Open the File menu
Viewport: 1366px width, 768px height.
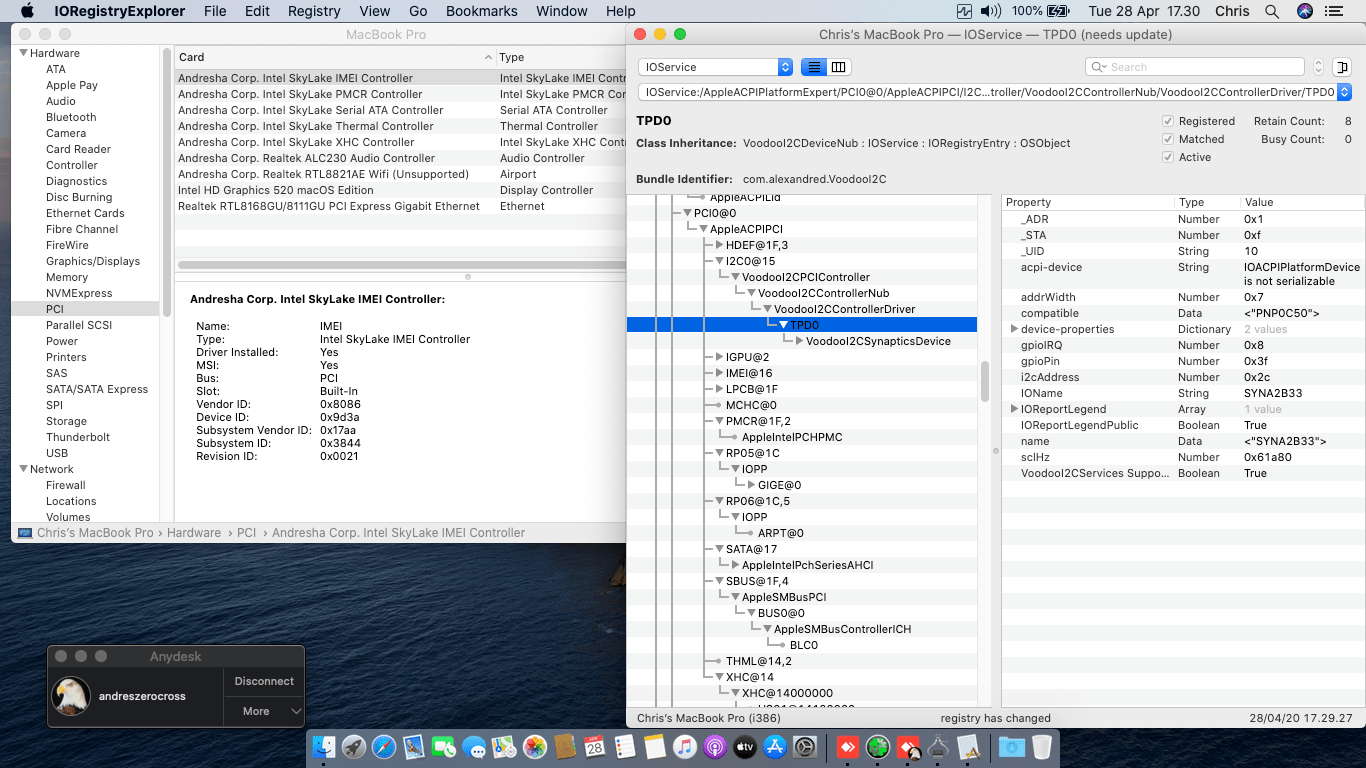pos(215,11)
